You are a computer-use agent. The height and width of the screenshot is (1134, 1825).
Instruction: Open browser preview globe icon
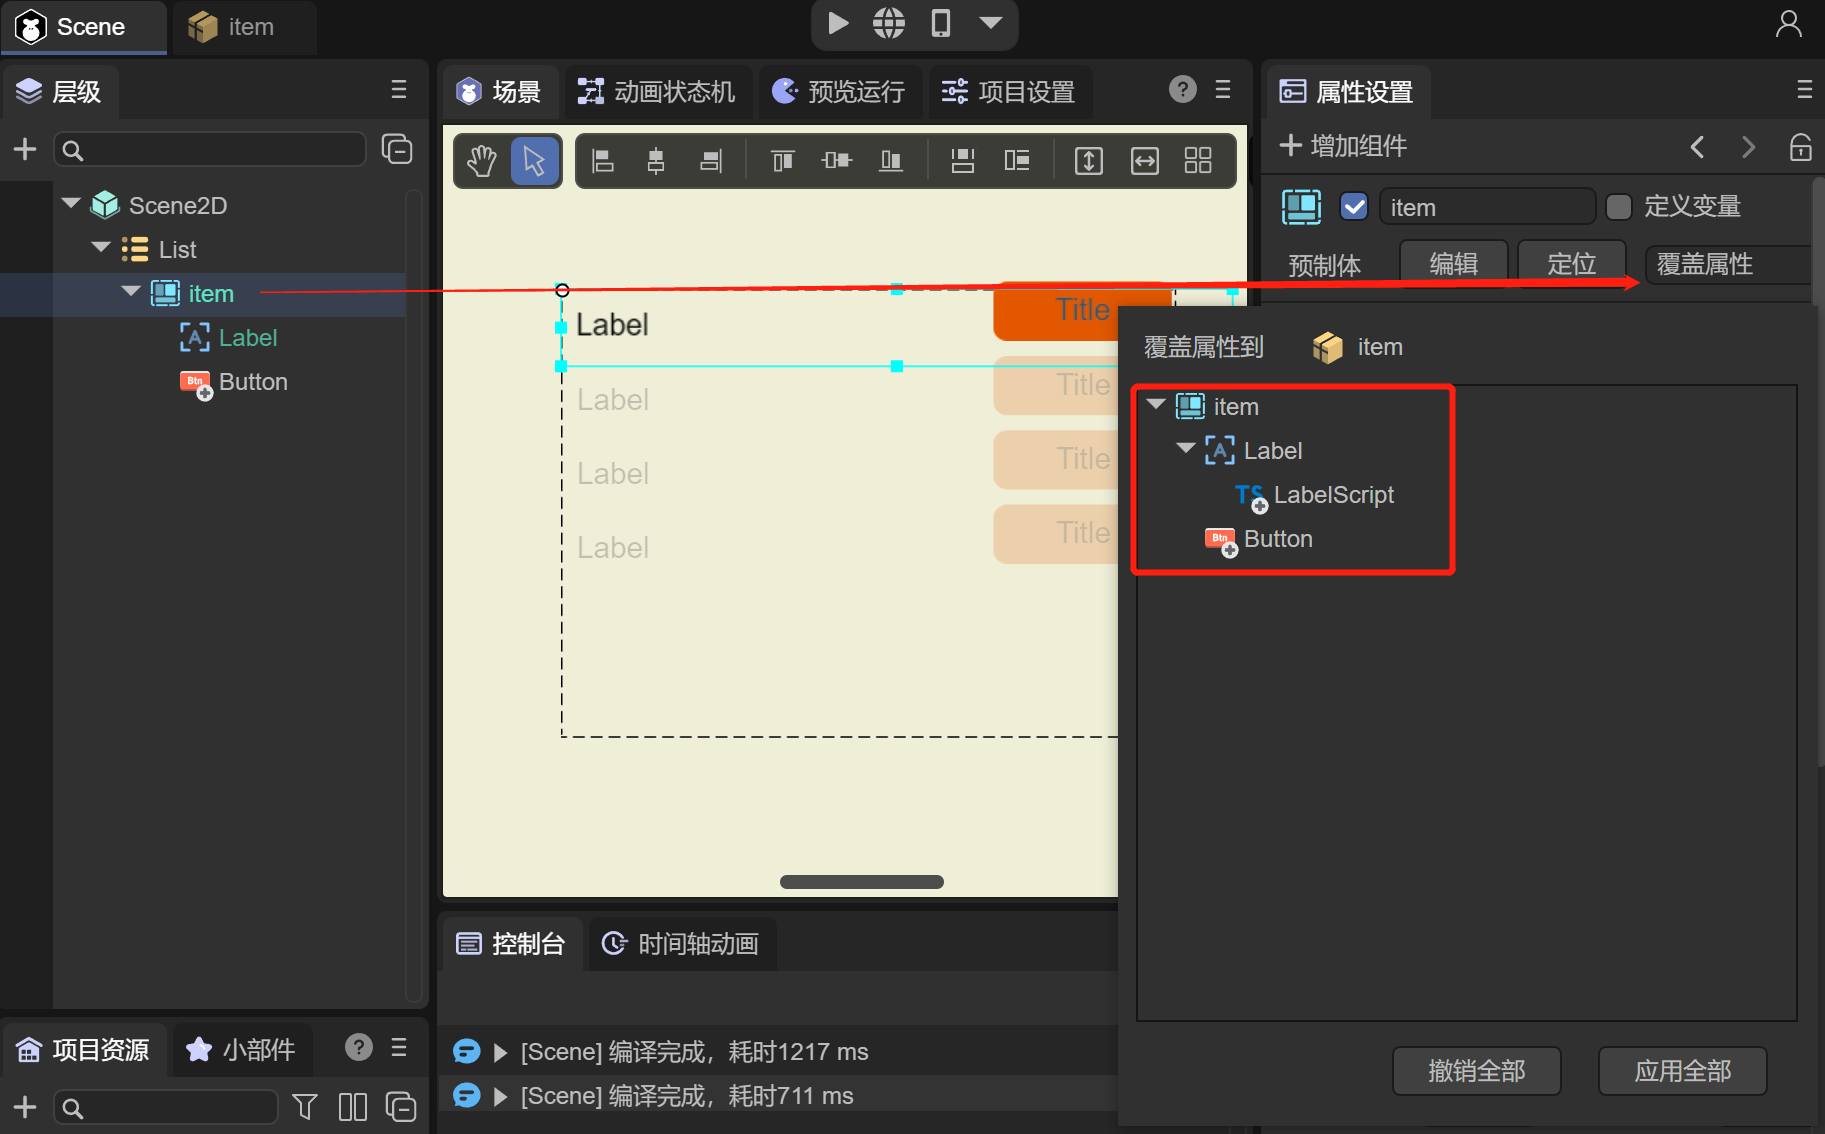coord(888,23)
